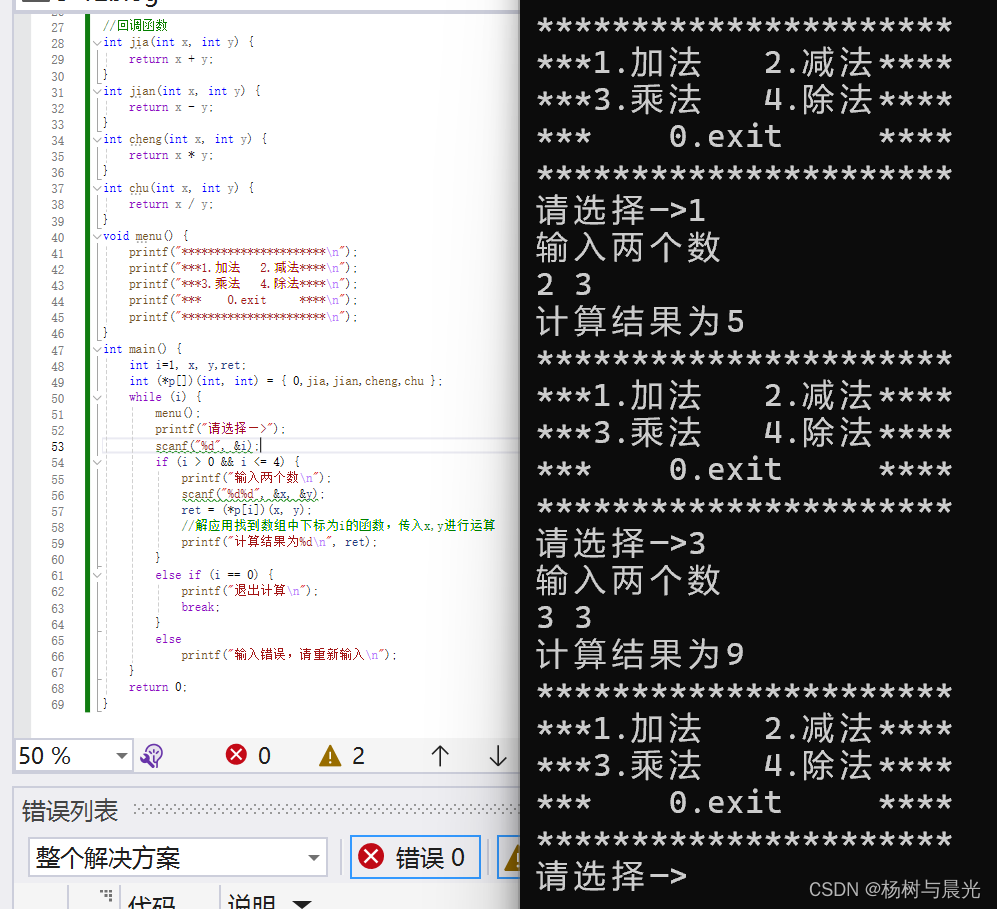Collapse the cheng function at line 34
Image resolution: width=997 pixels, height=909 pixels.
tap(97, 139)
